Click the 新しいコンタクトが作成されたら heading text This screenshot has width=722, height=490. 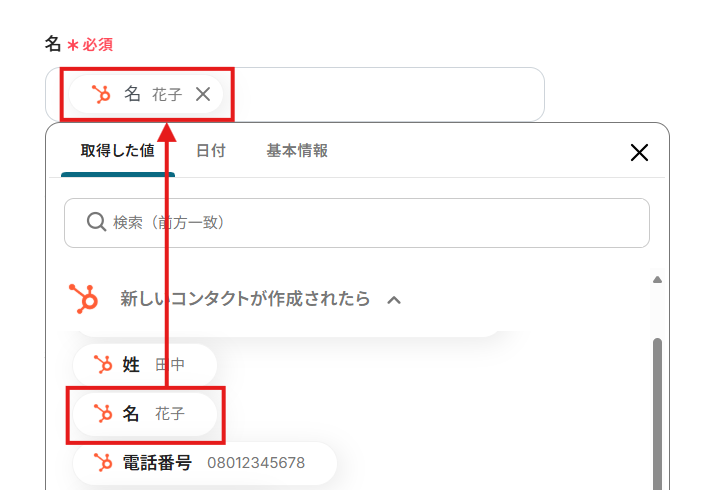click(x=245, y=298)
